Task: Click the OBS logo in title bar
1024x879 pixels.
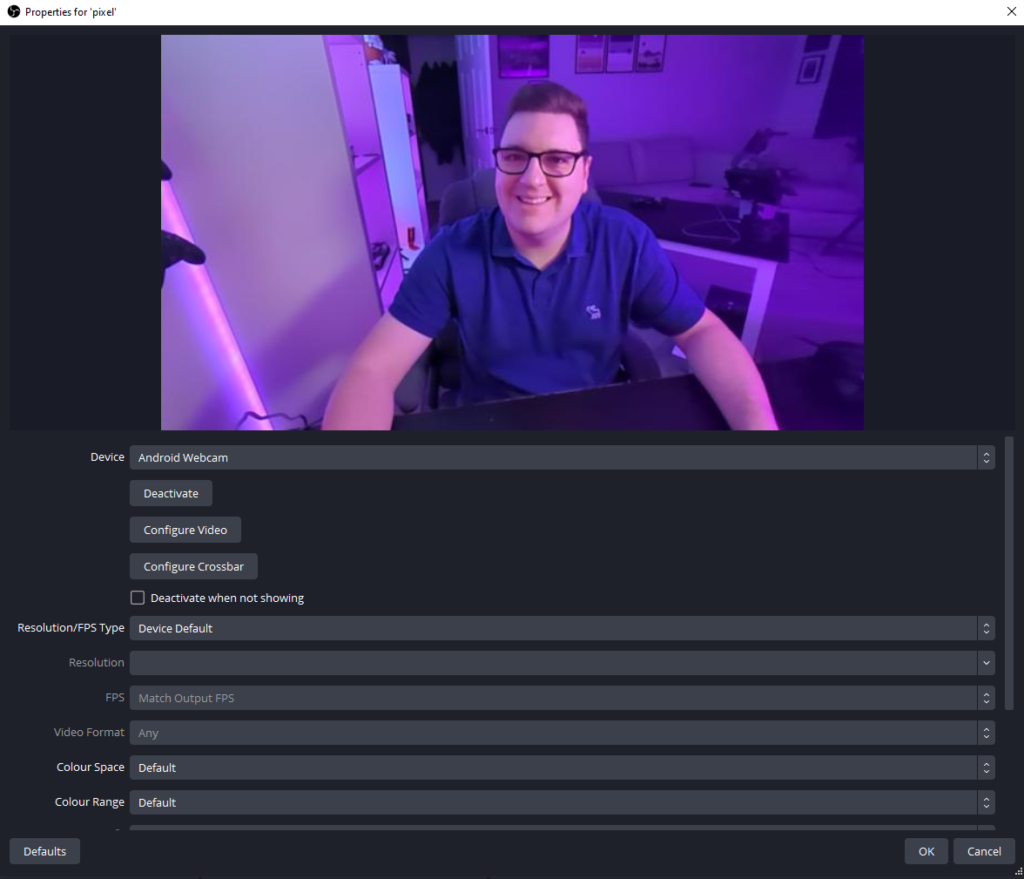Action: pyautogui.click(x=14, y=12)
